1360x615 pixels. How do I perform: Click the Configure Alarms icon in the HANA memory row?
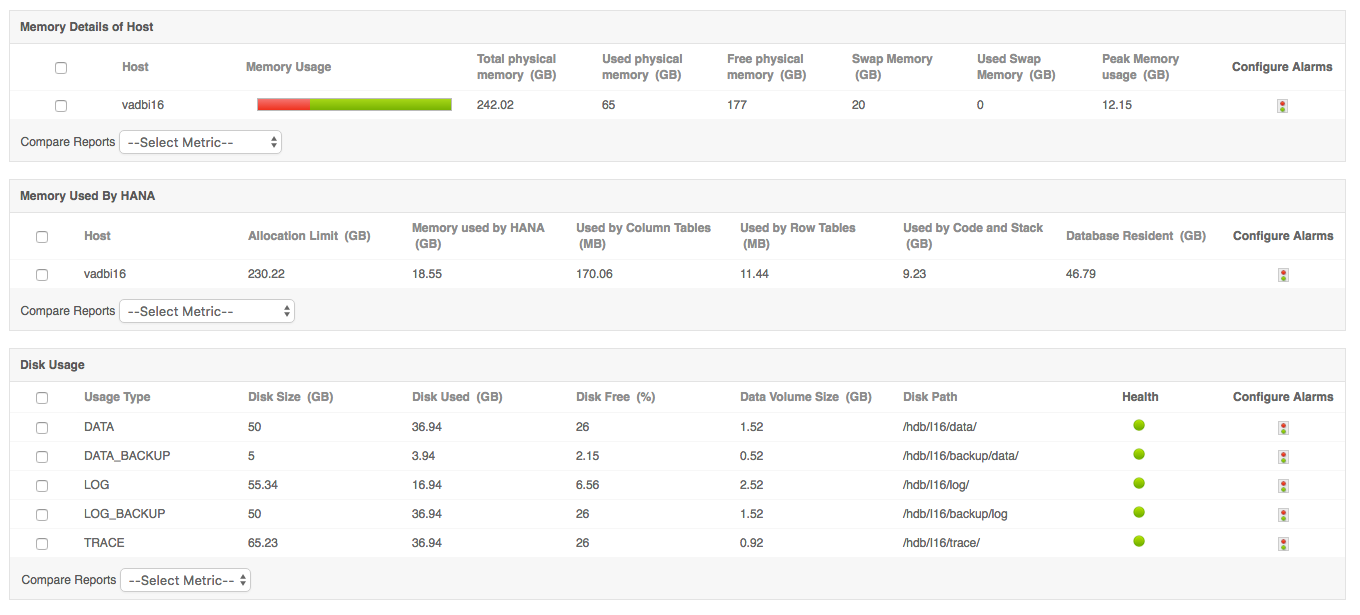[1283, 275]
